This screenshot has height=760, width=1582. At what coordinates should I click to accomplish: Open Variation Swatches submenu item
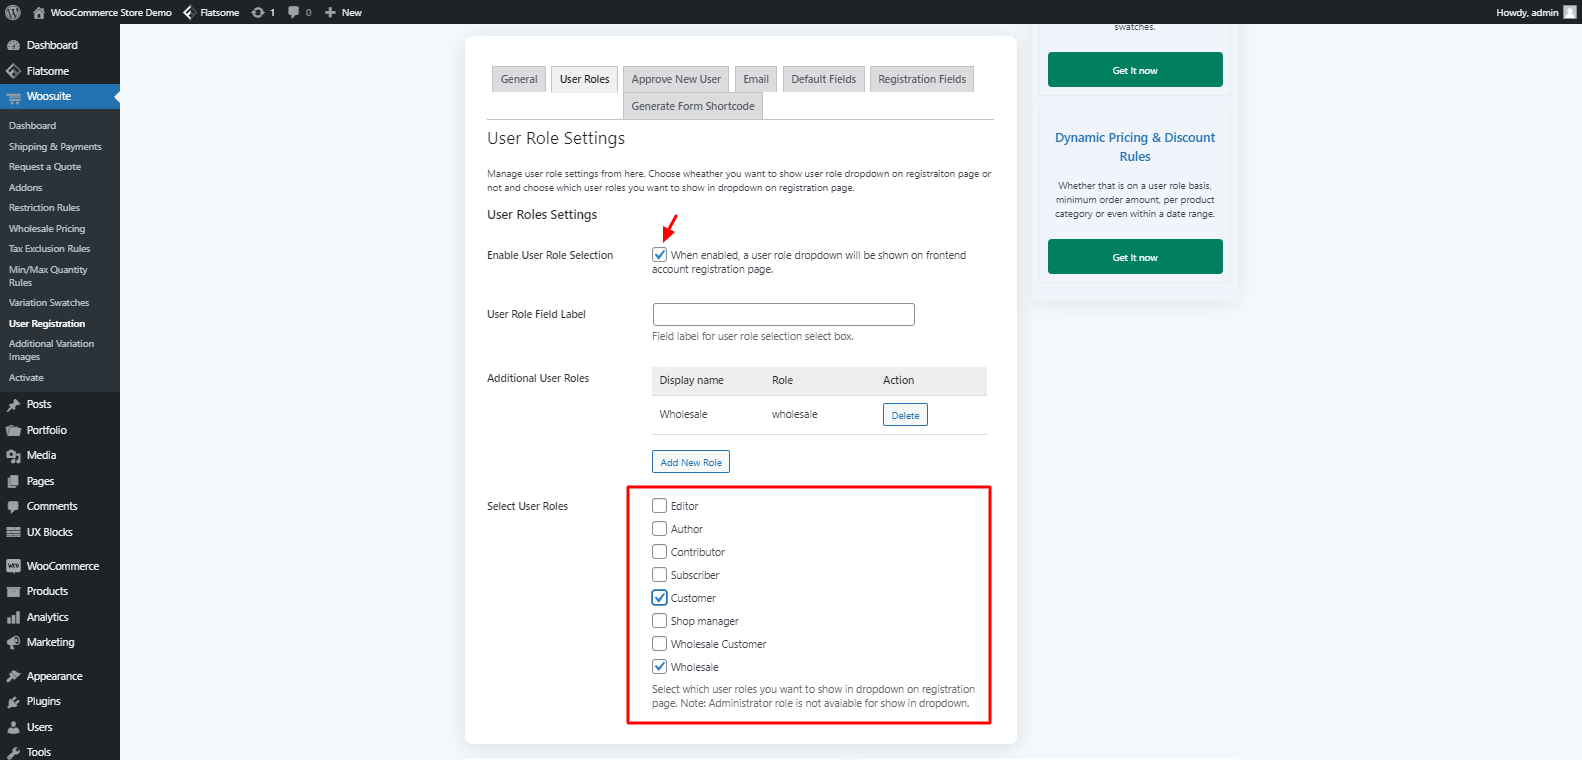pos(49,303)
